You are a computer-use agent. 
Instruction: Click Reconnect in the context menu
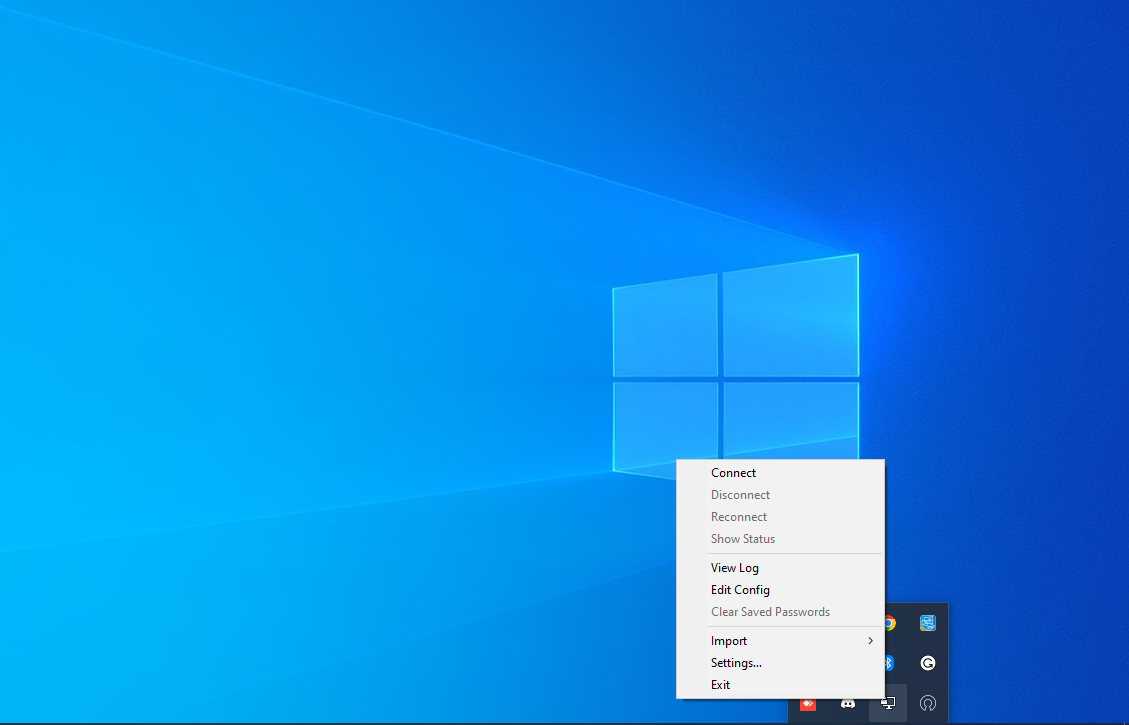pyautogui.click(x=739, y=517)
